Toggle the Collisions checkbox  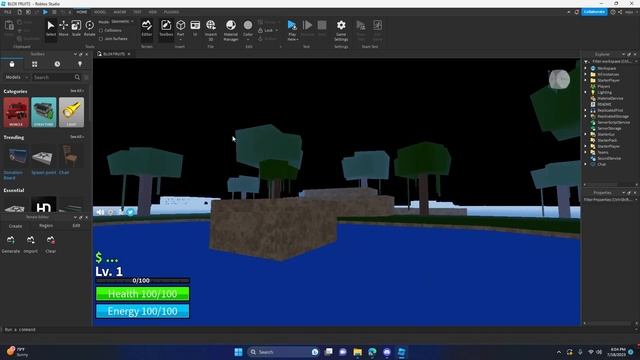tap(101, 31)
